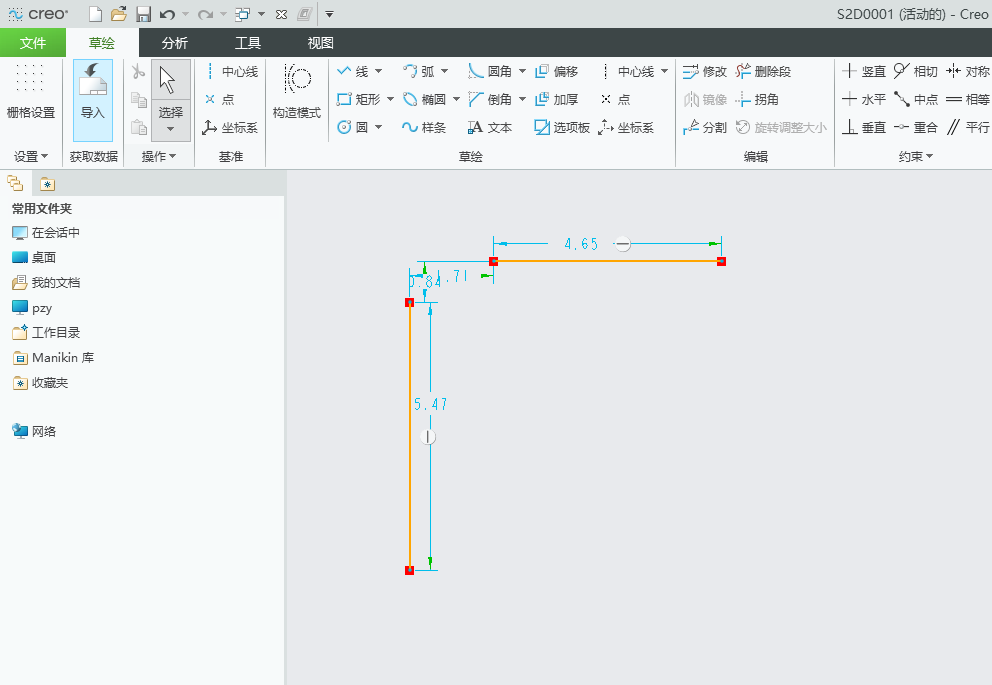The height and width of the screenshot is (685, 992).
Task: Select the 弧 arc tool
Action: tap(419, 71)
